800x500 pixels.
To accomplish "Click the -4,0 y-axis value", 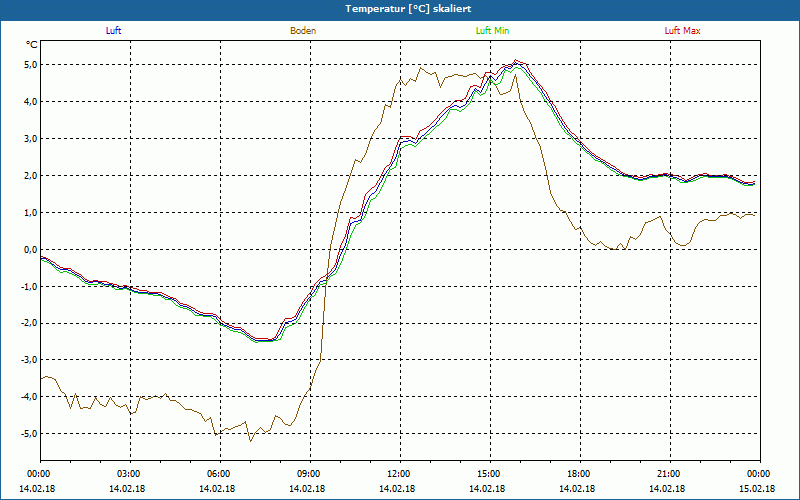I will 29,396.
